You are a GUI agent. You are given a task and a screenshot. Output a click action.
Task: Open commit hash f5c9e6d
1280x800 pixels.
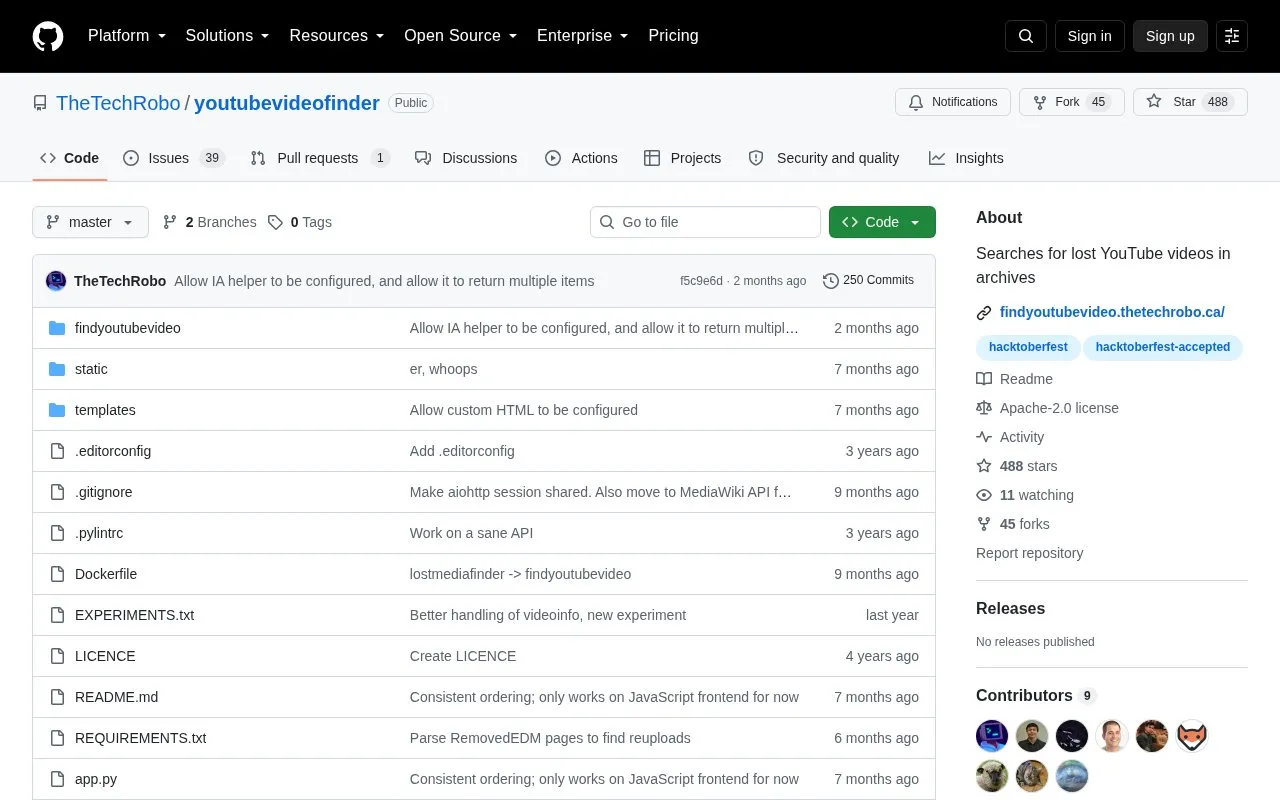click(x=701, y=281)
